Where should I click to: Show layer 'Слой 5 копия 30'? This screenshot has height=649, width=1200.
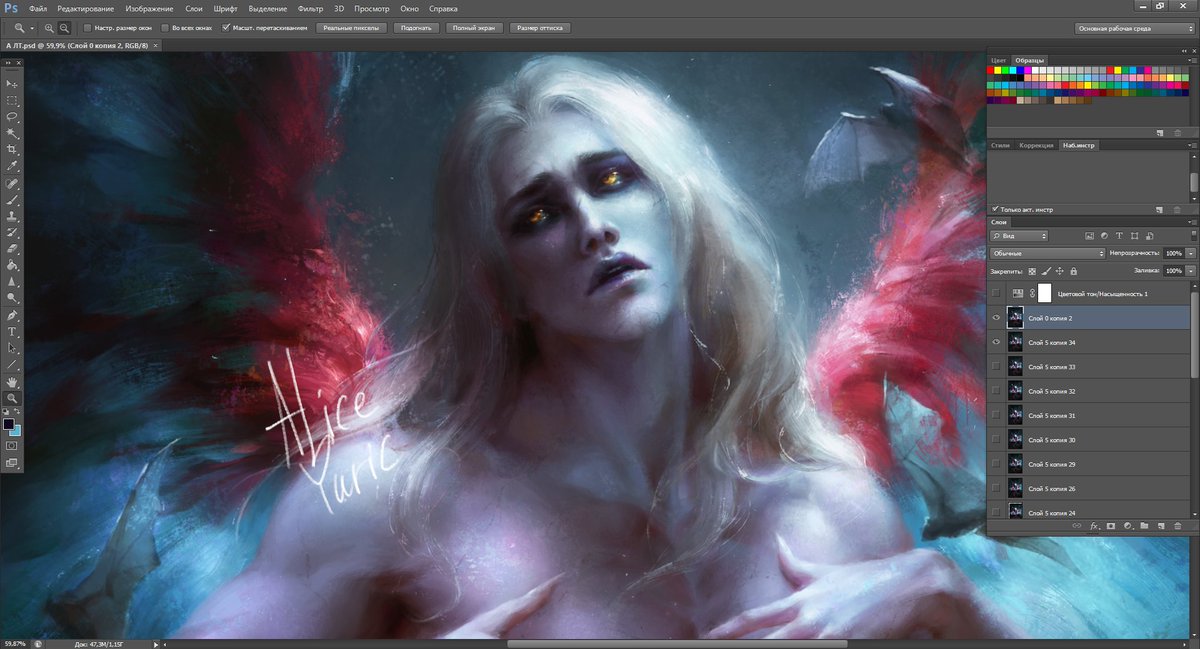coord(995,440)
